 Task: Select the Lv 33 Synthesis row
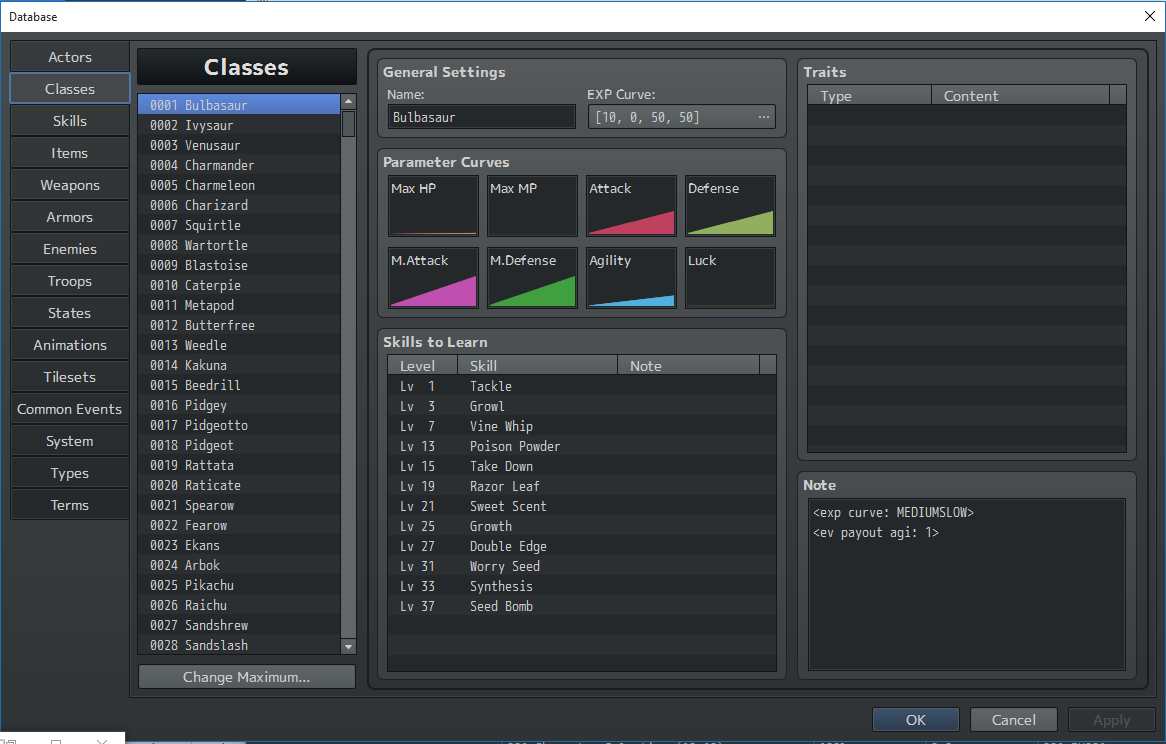(x=582, y=586)
